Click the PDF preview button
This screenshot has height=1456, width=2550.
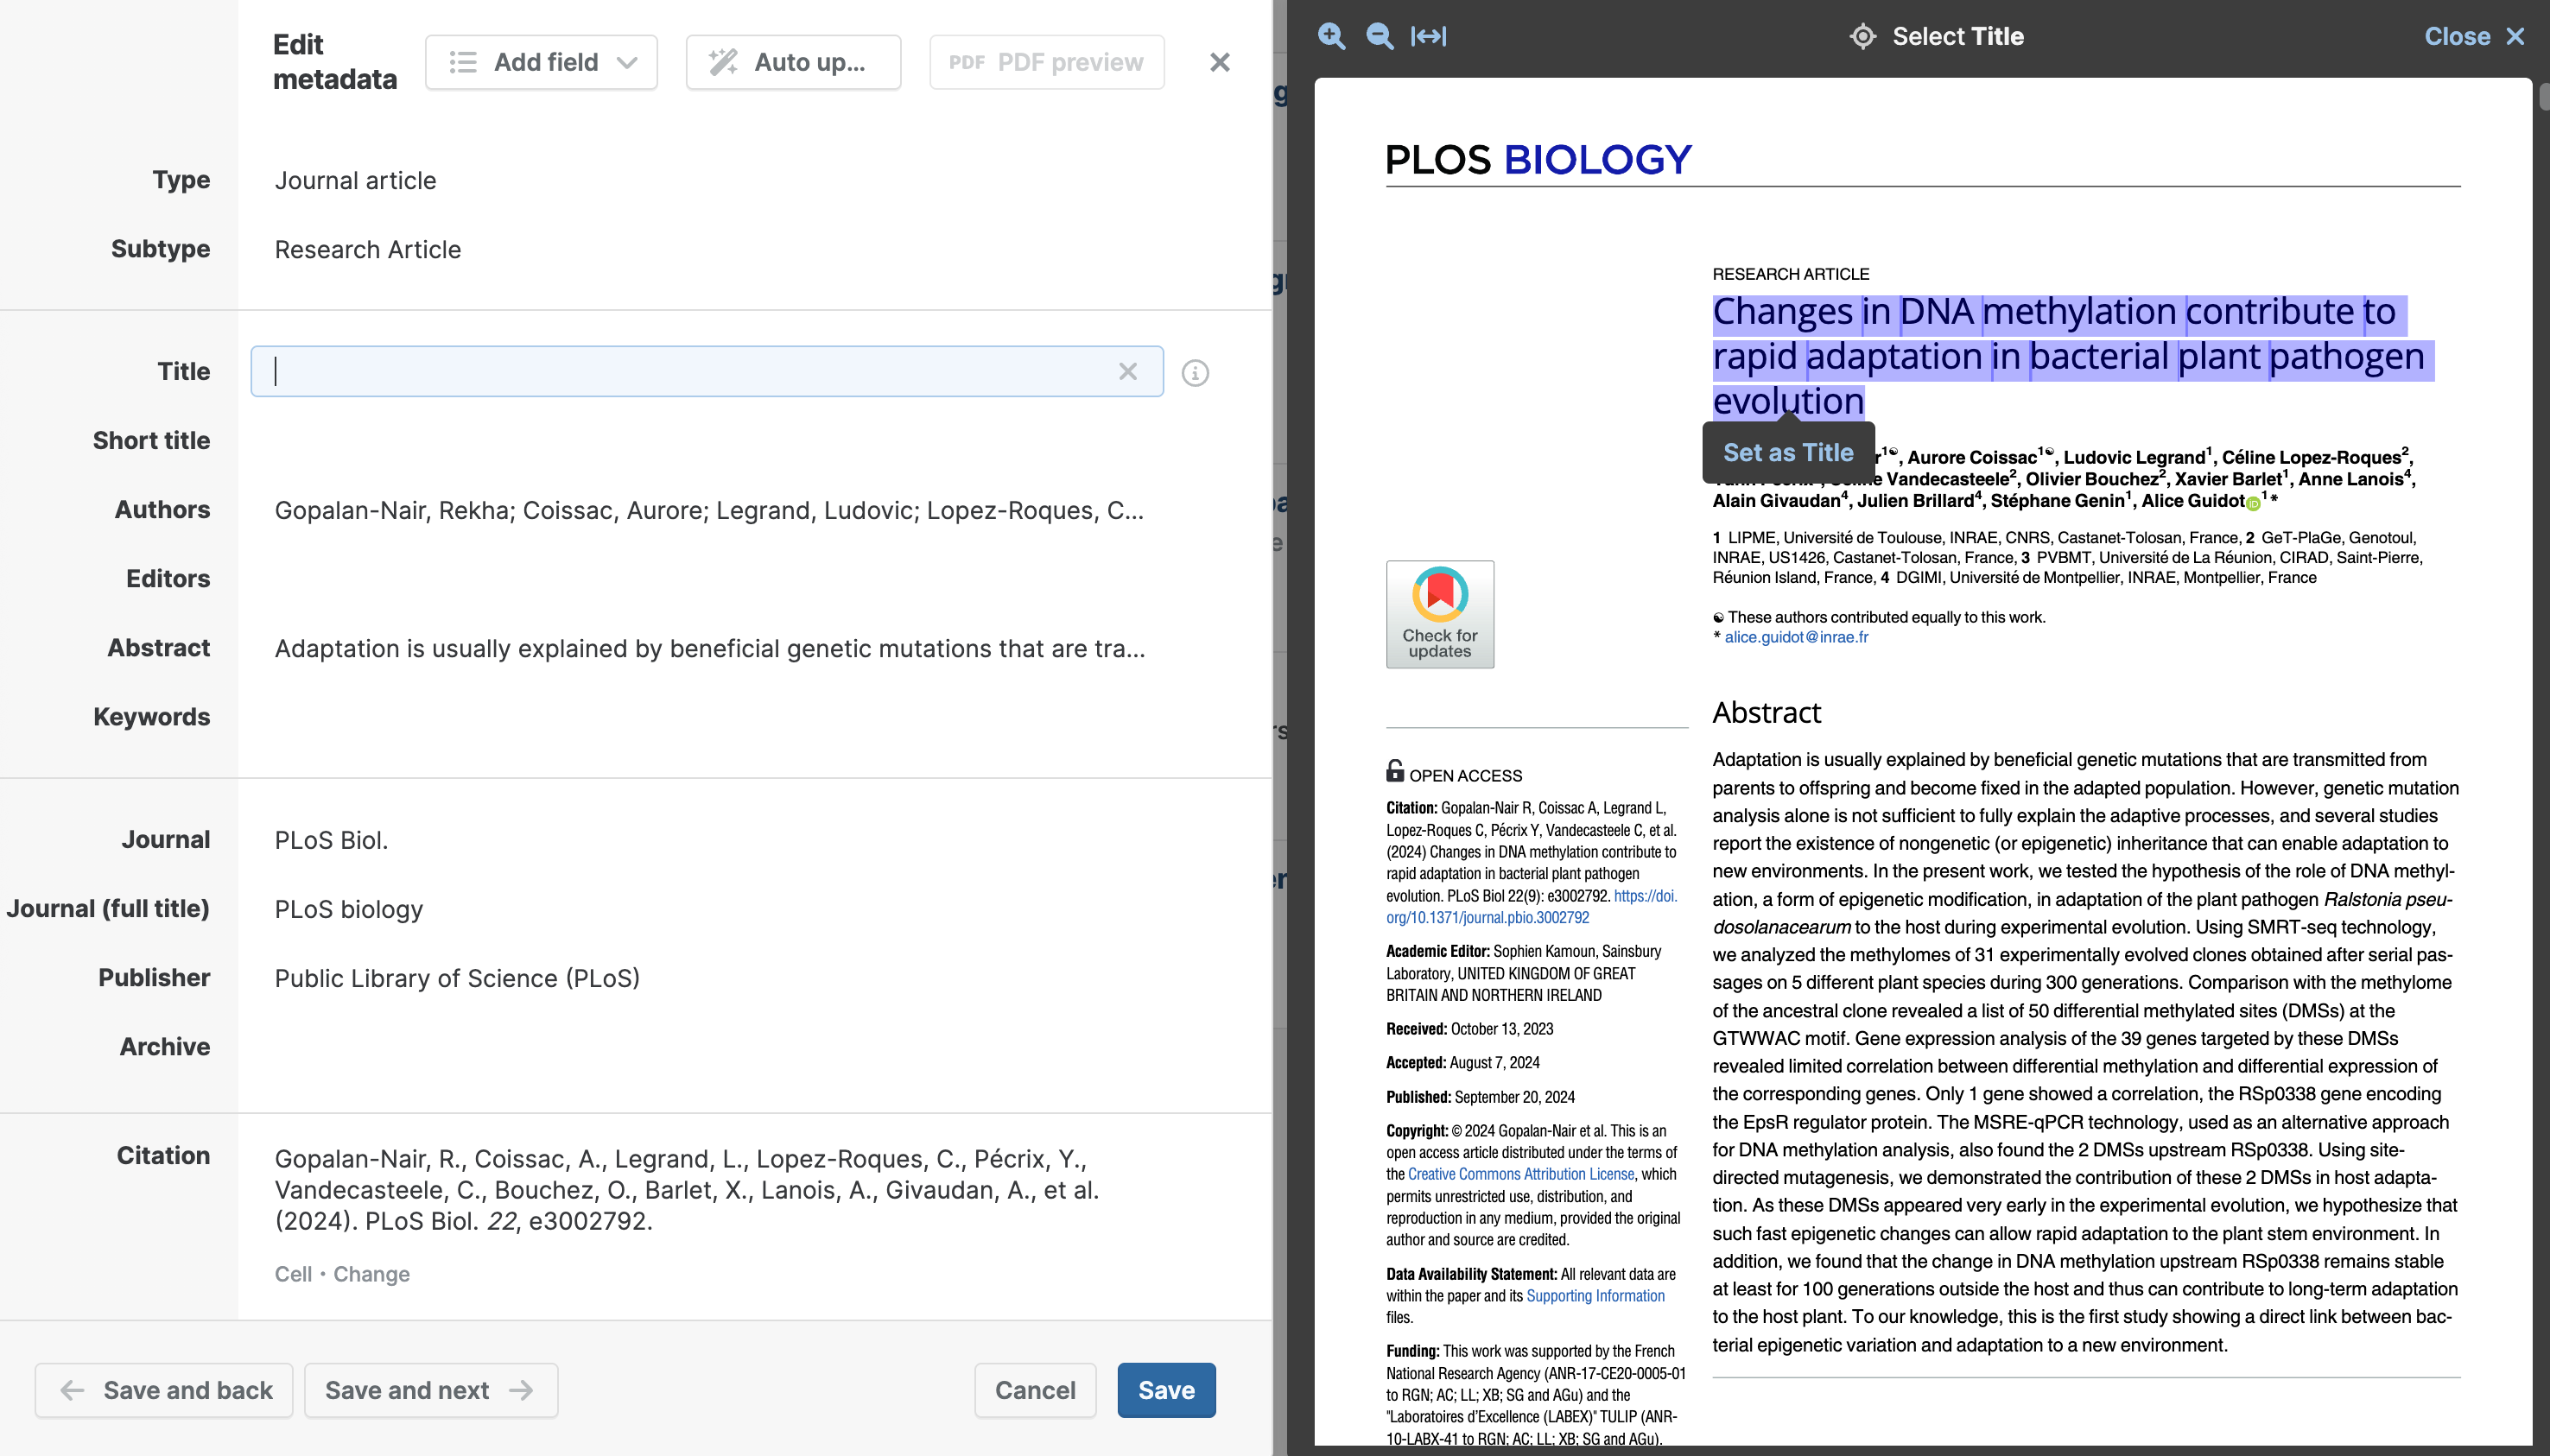pyautogui.click(x=1046, y=62)
